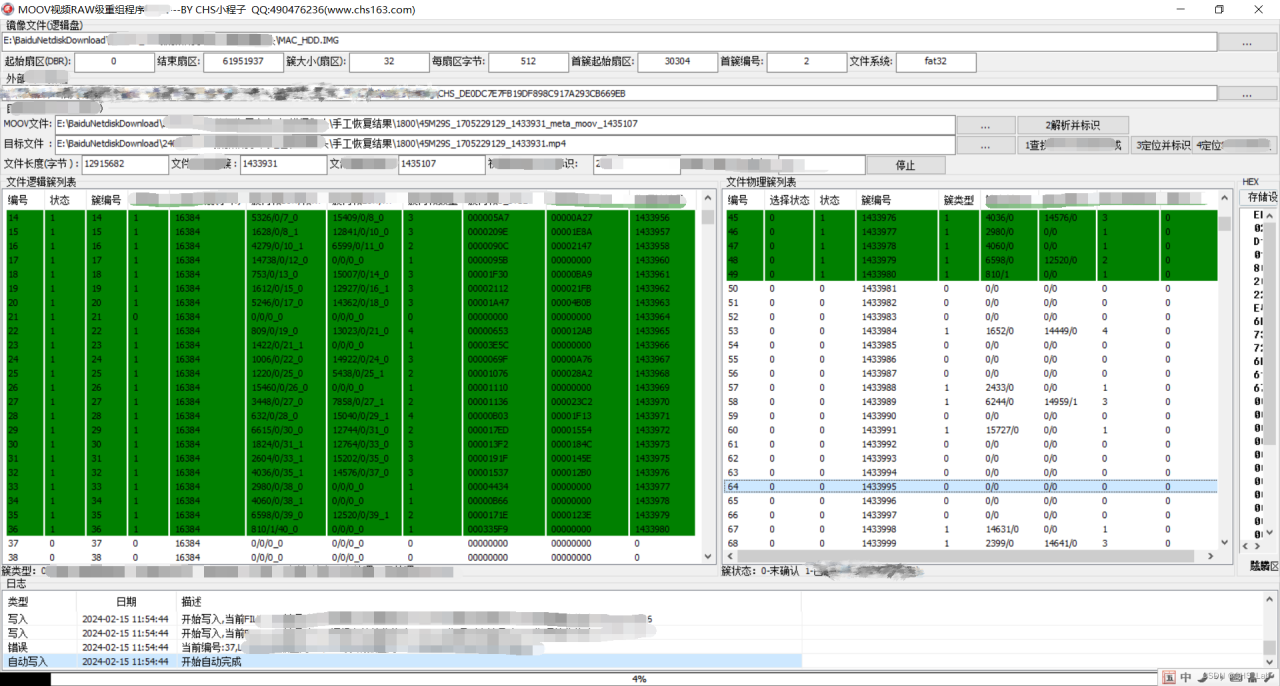Click the 2解析并标识 button
Image resolution: width=1280 pixels, height=686 pixels.
[x=1073, y=125]
